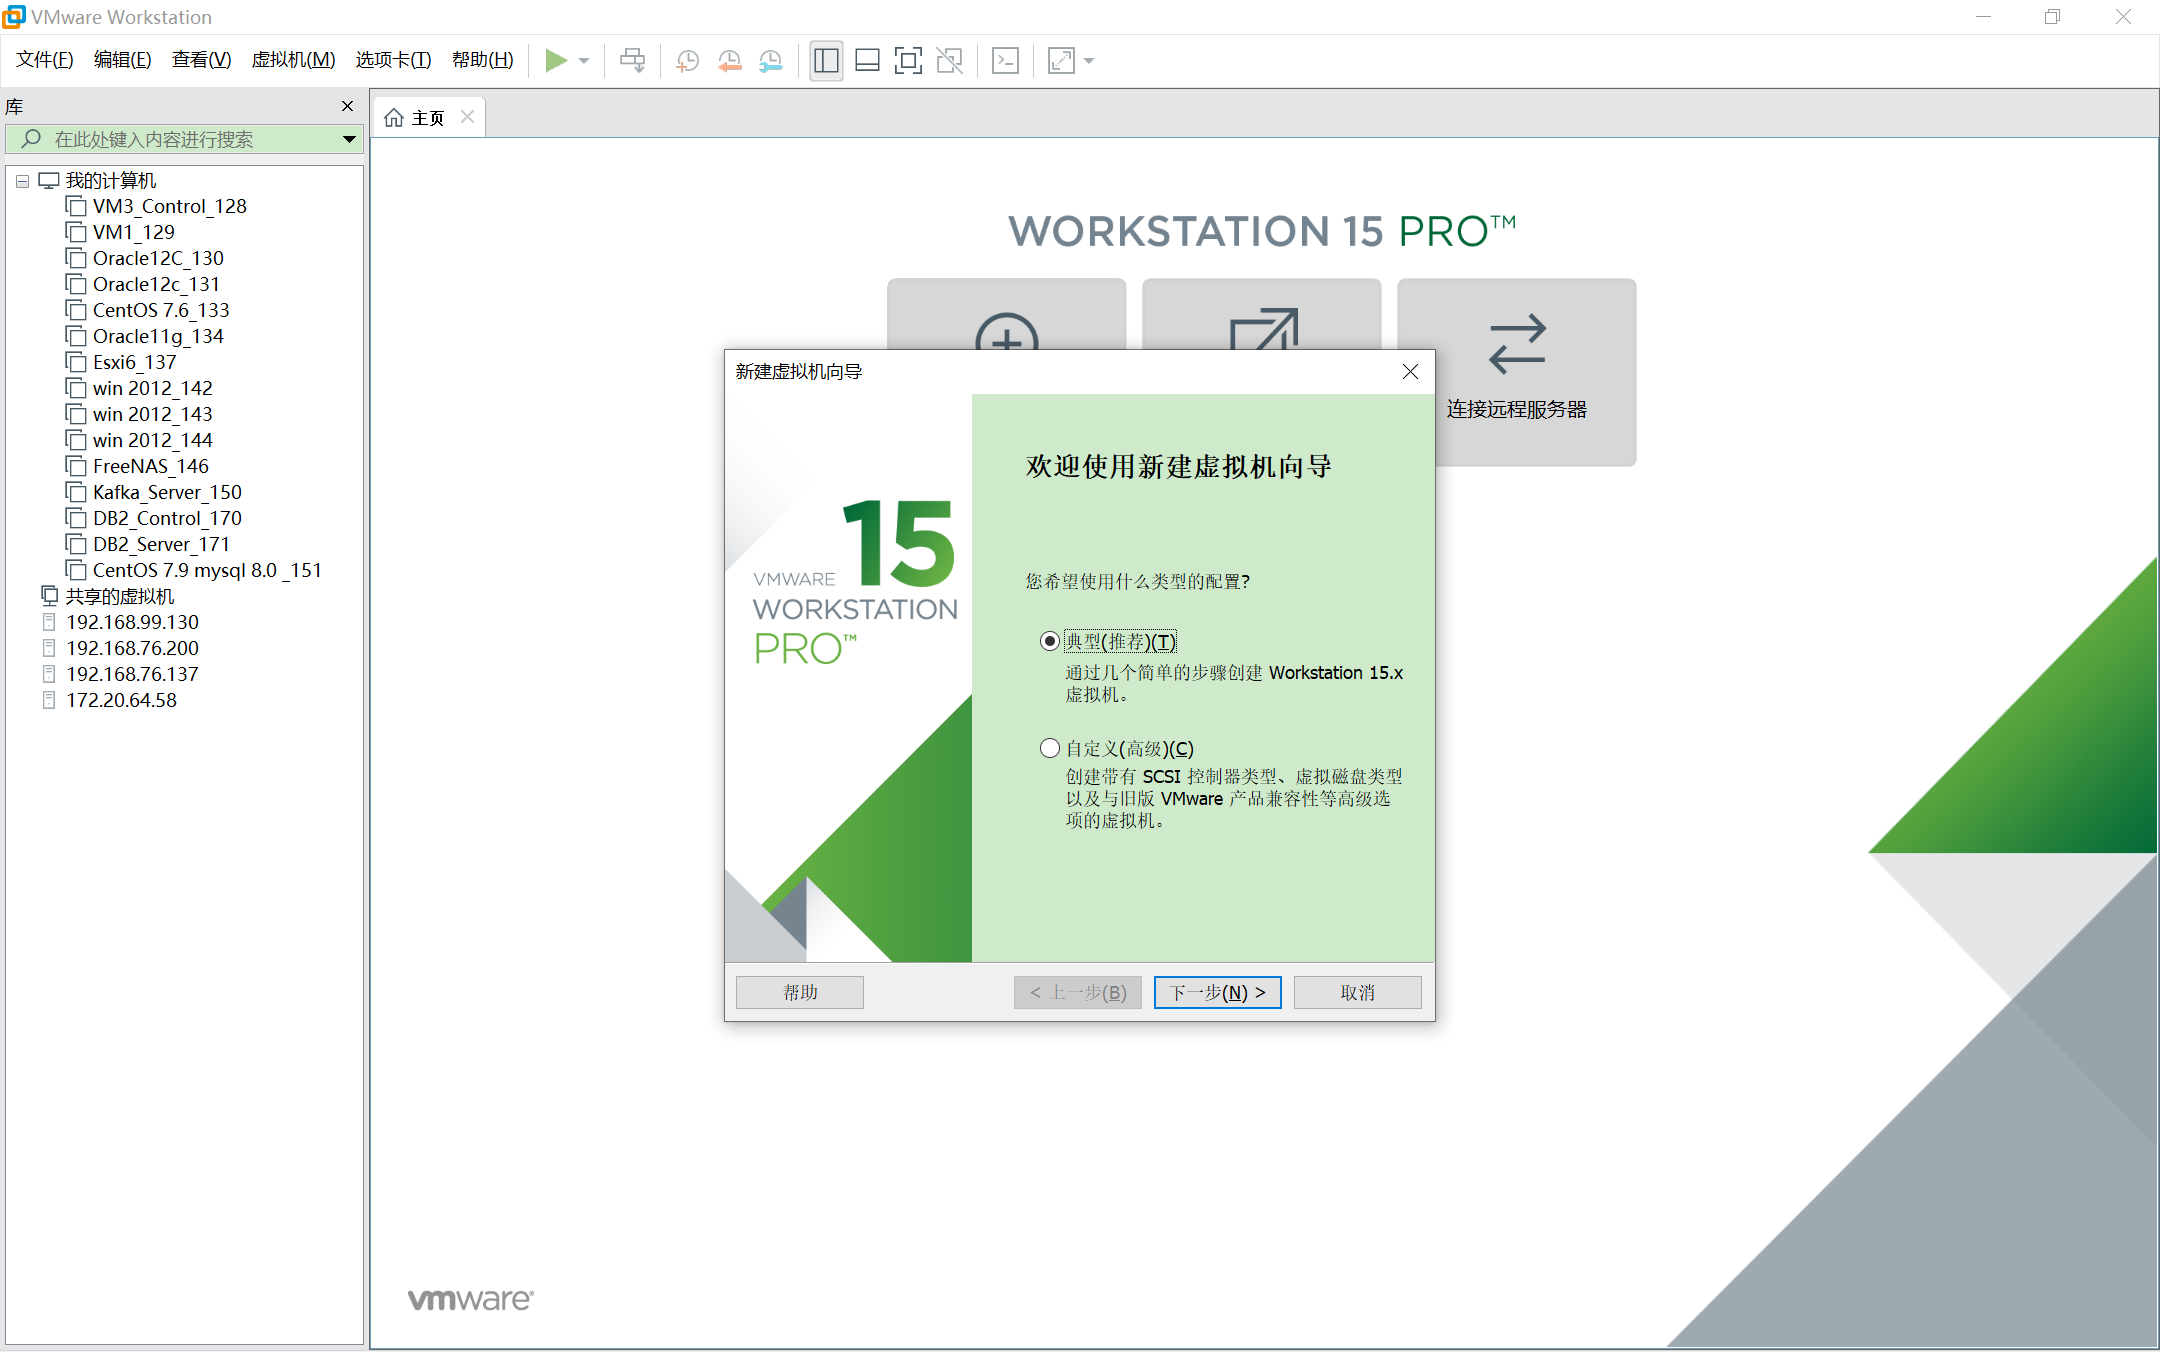The width and height of the screenshot is (2160, 1352).
Task: Open the stretch mode dropdown on the toolbar
Action: tap(1087, 60)
